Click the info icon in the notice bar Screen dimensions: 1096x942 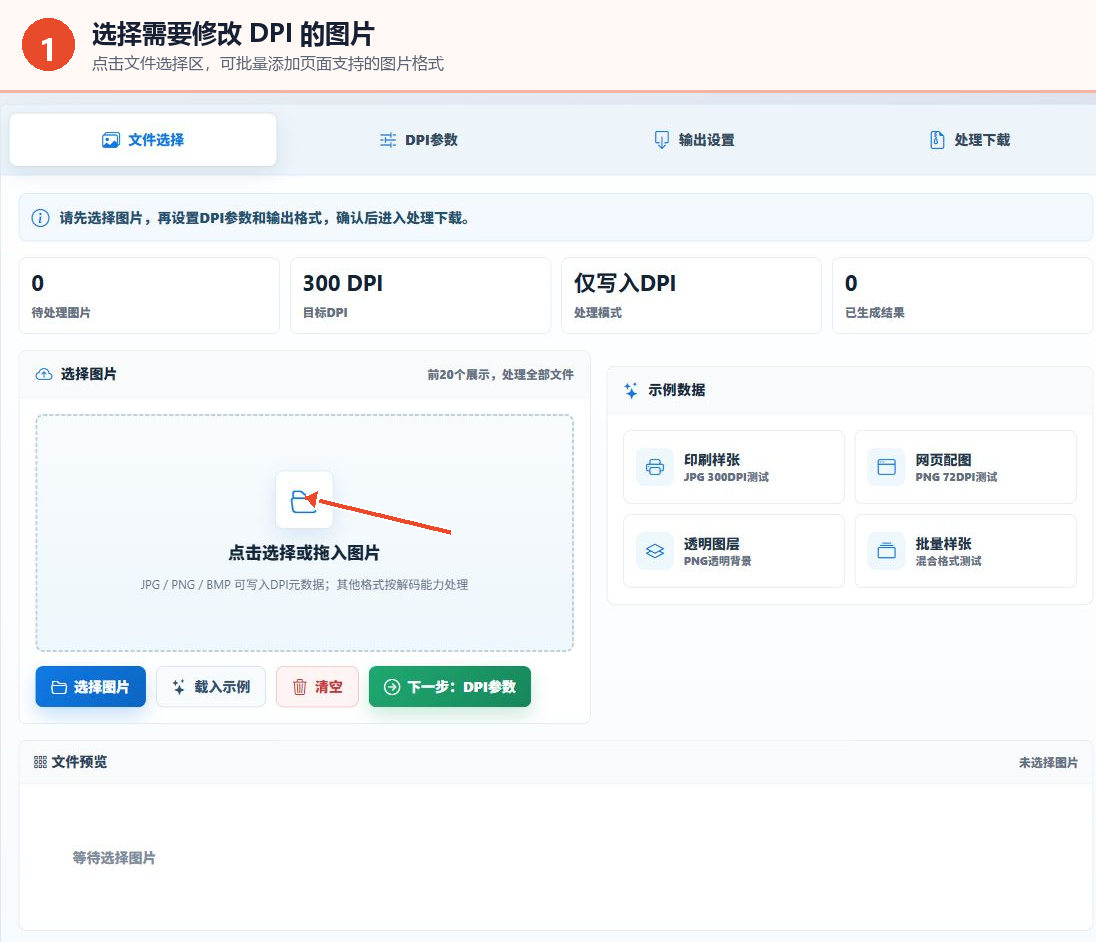[41, 218]
